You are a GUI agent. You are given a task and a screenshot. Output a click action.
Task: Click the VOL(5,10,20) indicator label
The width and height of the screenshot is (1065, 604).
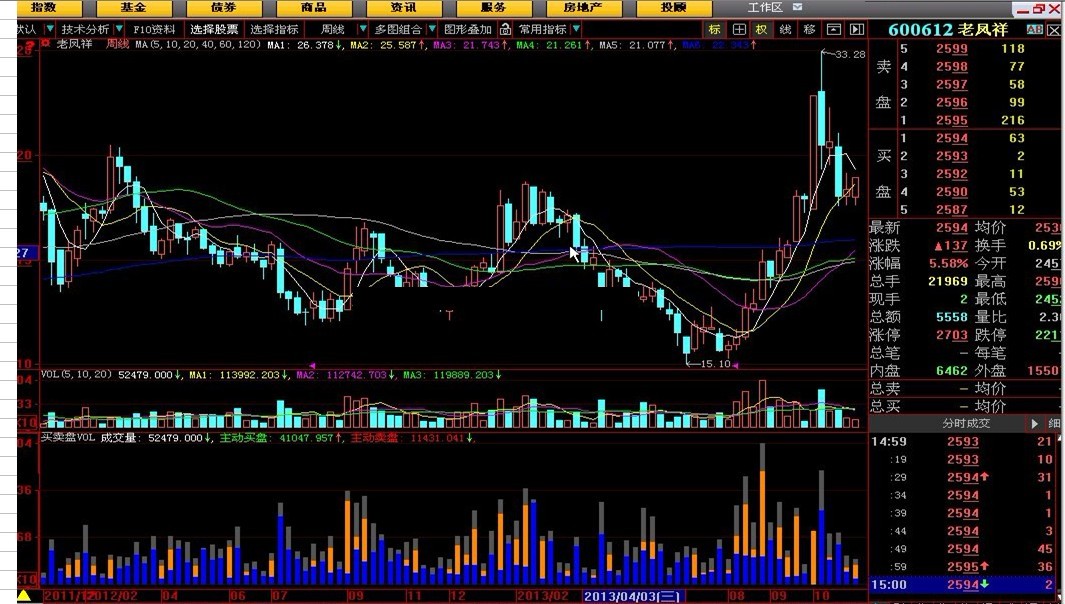[x=77, y=374]
